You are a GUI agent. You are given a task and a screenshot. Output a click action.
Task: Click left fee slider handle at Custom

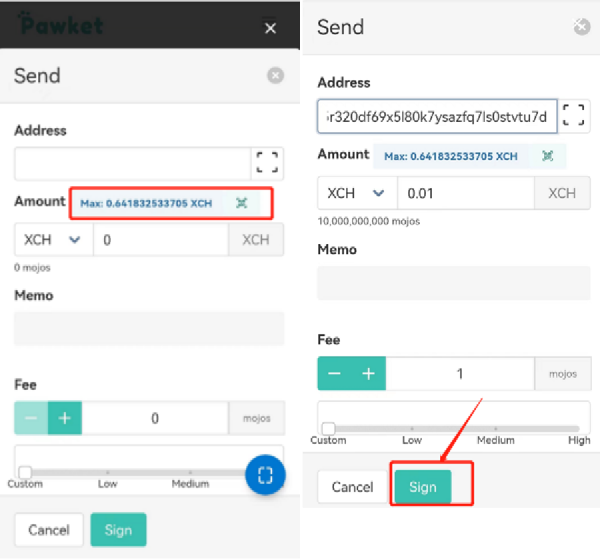pos(25,472)
